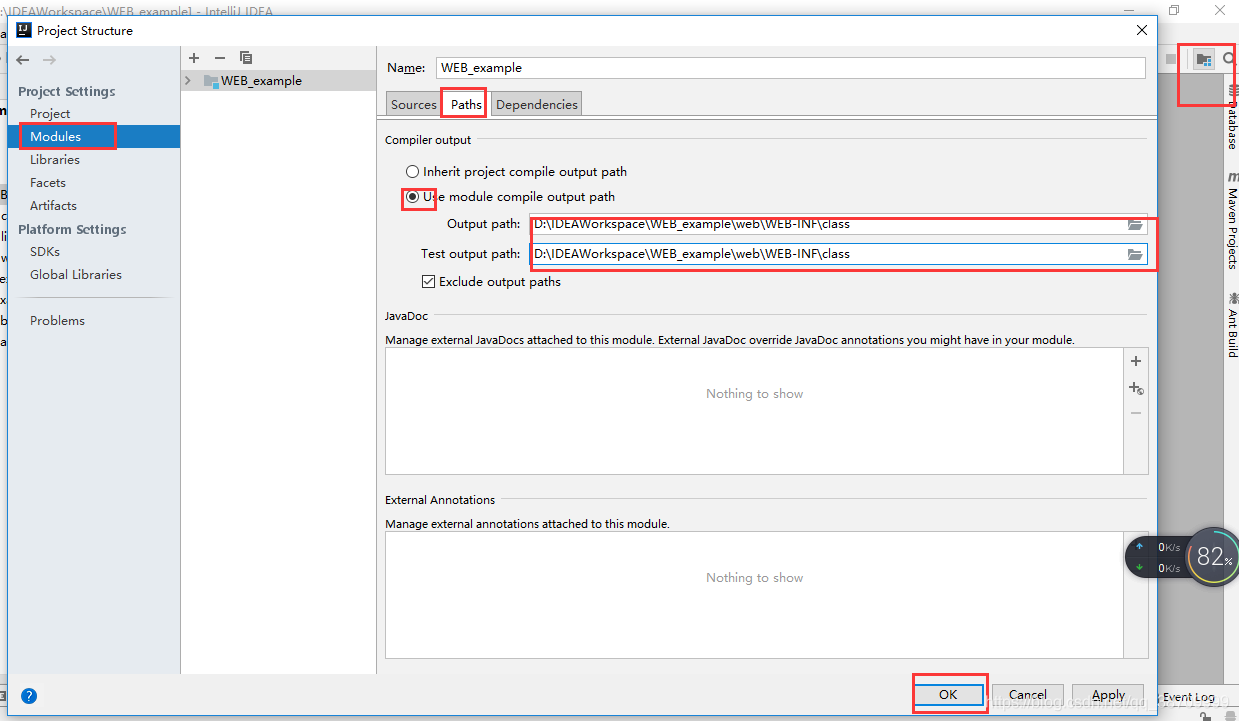Click the back navigation arrow
Image resolution: width=1239 pixels, height=721 pixels.
(x=23, y=60)
